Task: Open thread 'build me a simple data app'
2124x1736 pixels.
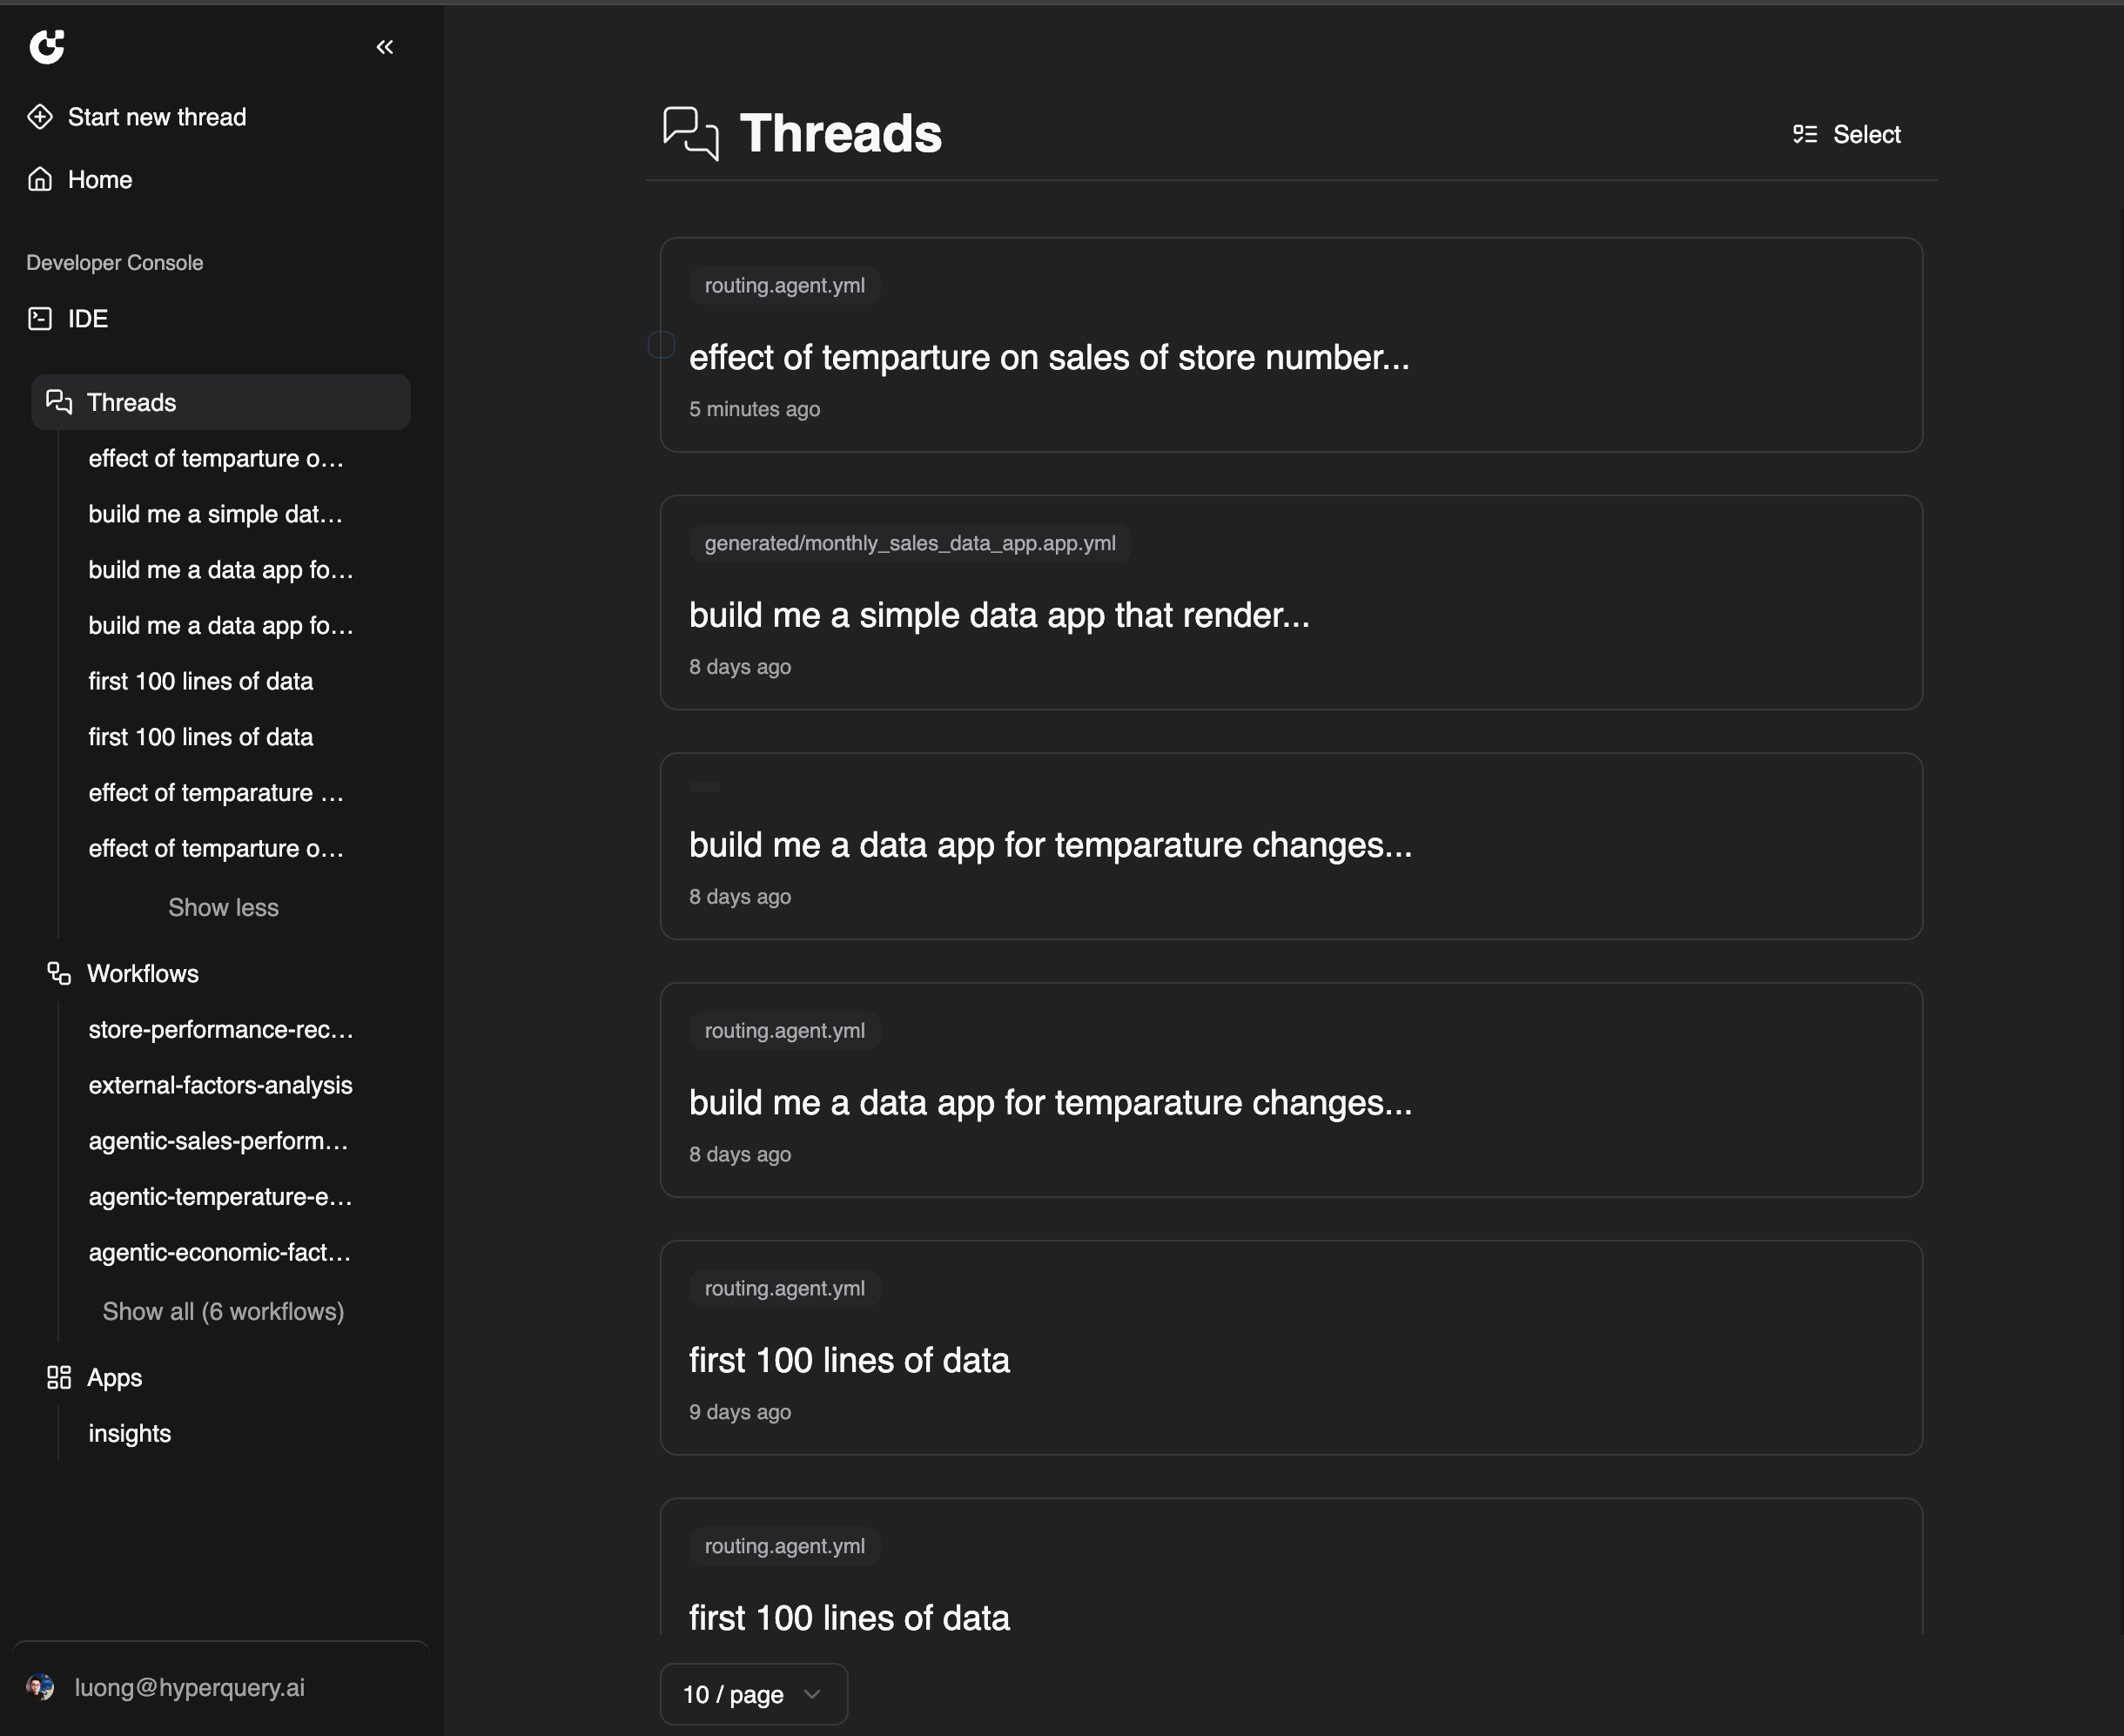Action: pos(998,615)
